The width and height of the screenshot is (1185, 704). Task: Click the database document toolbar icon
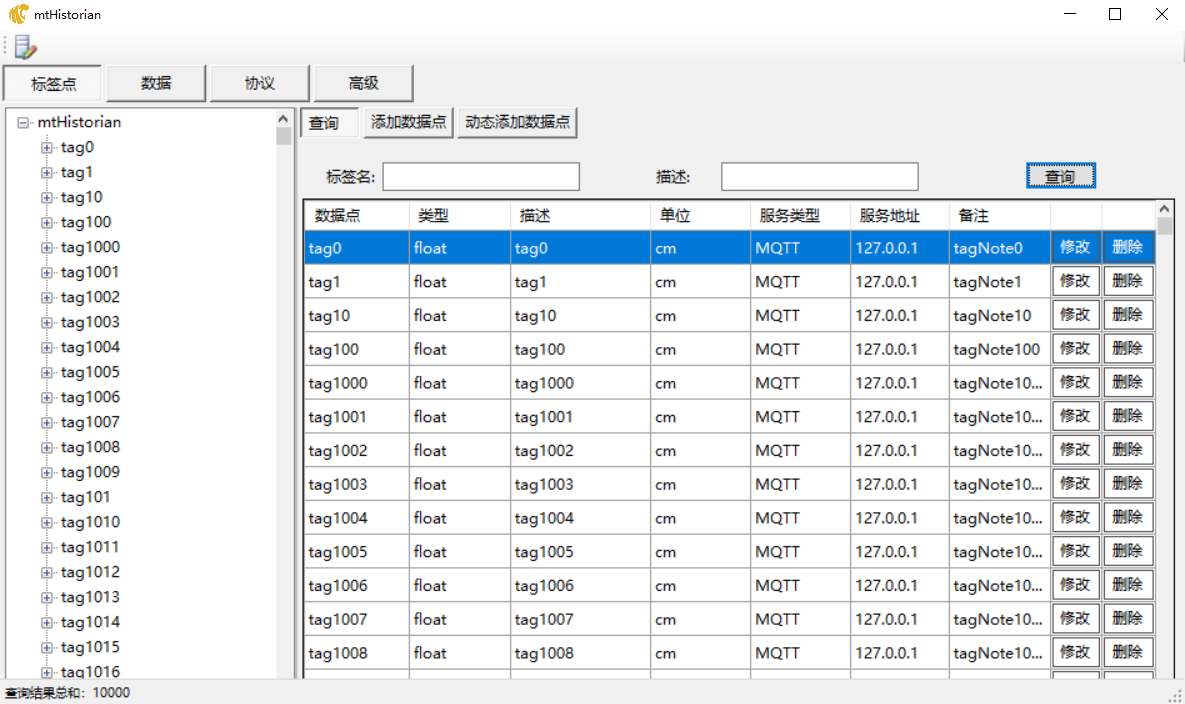[25, 46]
